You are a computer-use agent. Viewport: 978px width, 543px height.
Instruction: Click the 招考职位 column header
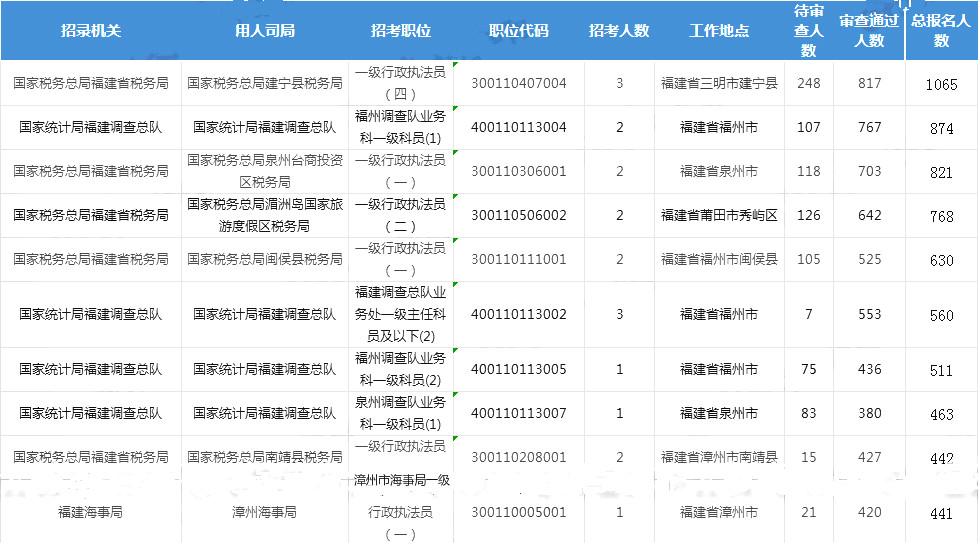pyautogui.click(x=401, y=31)
